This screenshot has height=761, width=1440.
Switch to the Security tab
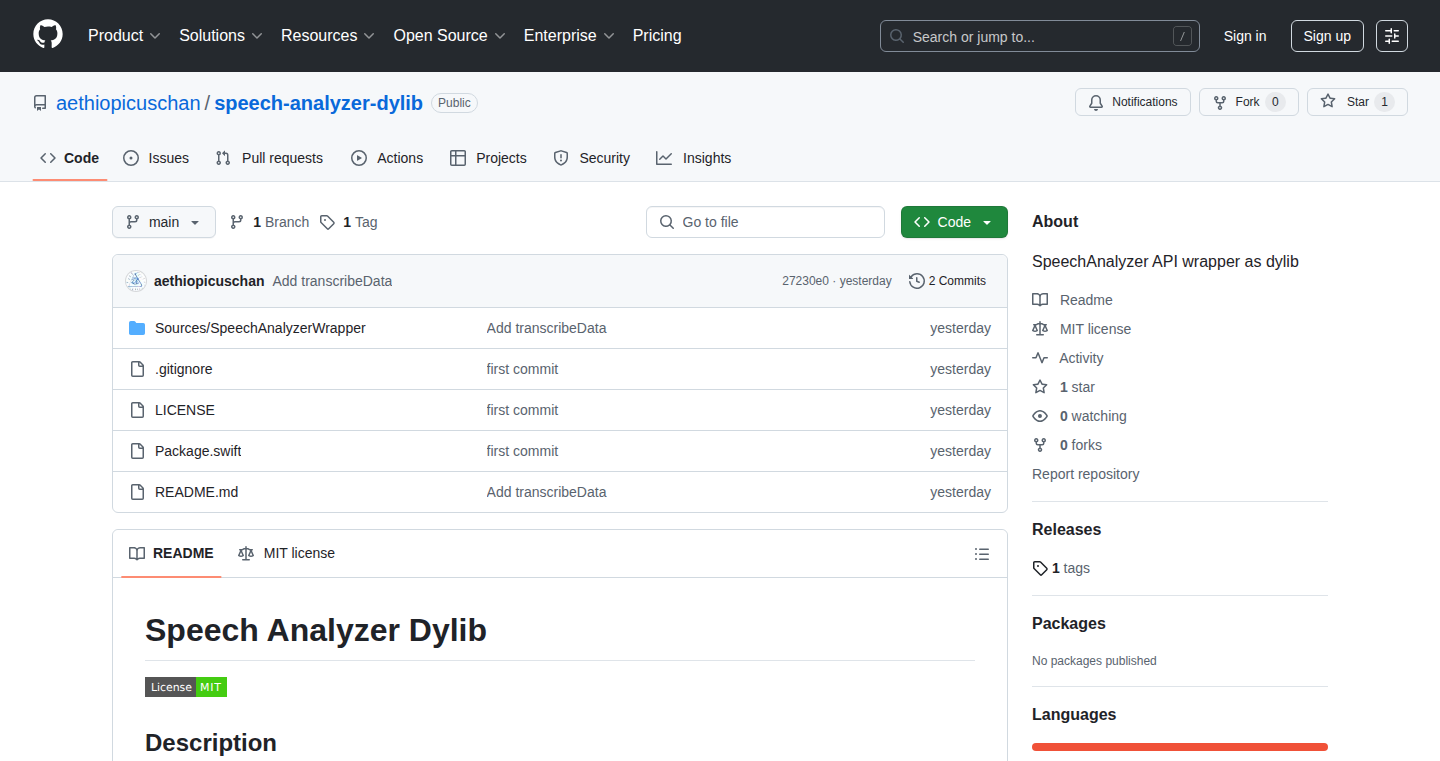point(592,158)
